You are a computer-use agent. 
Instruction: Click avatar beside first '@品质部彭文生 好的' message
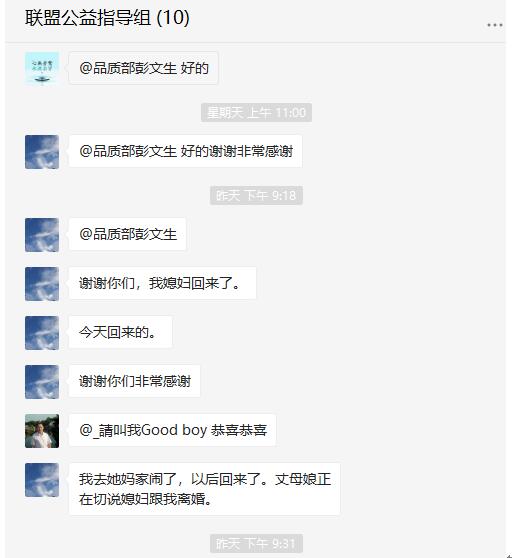[42, 68]
